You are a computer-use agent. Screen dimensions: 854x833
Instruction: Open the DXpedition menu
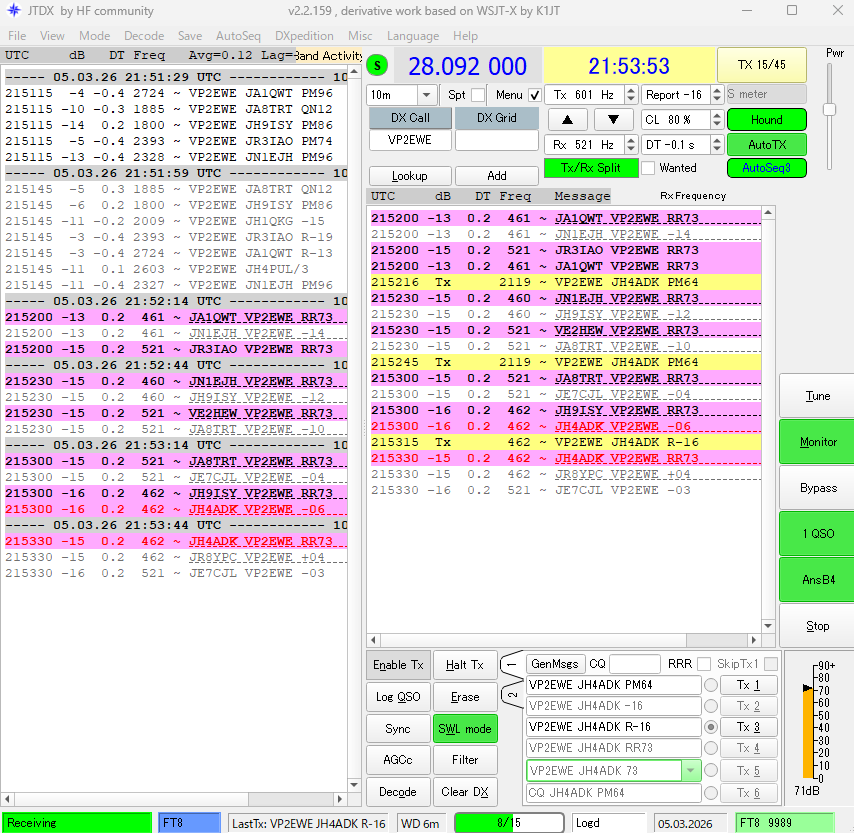304,36
